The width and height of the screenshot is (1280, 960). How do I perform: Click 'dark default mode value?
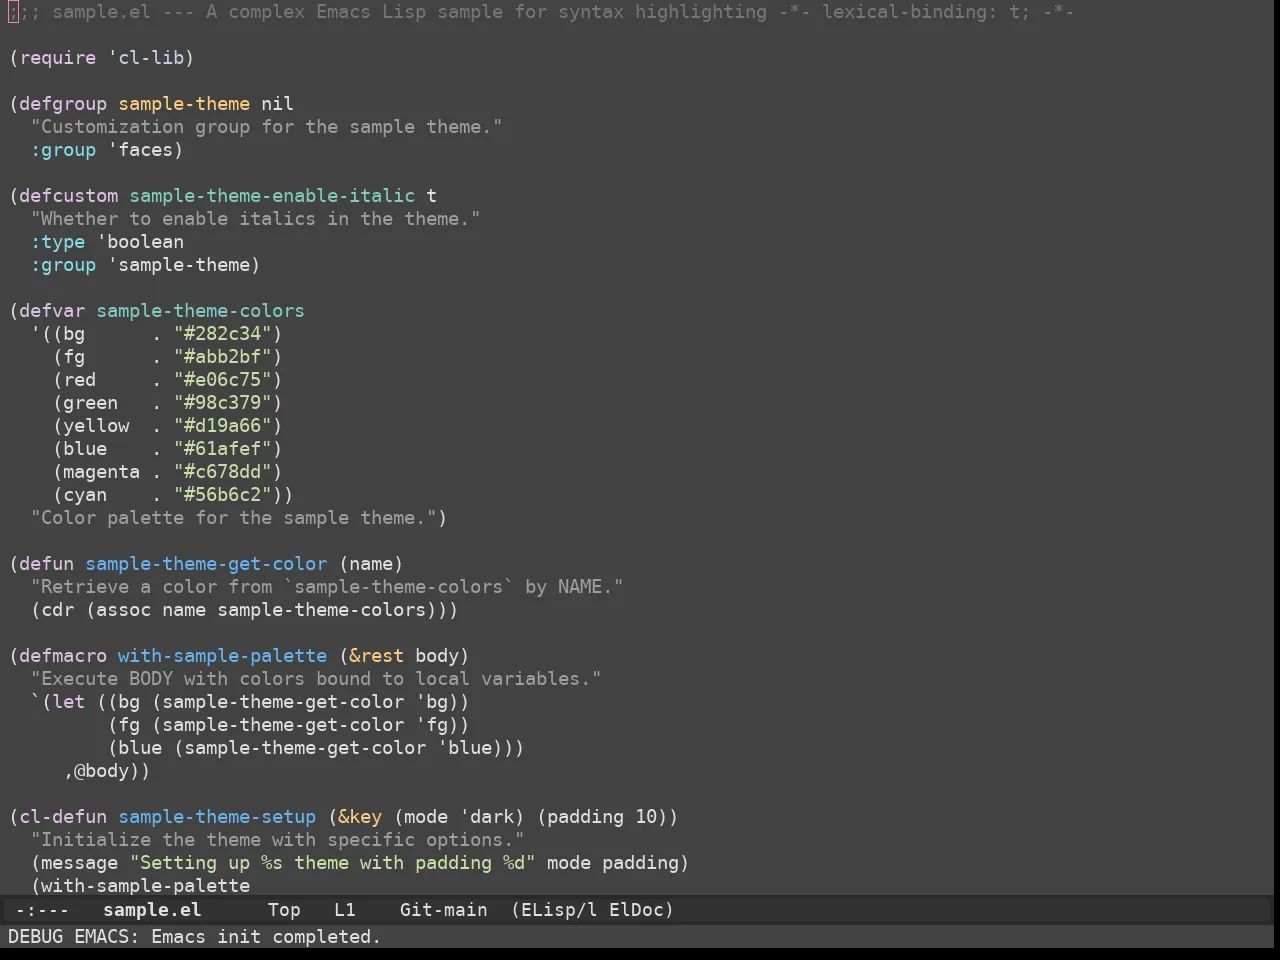coord(487,817)
